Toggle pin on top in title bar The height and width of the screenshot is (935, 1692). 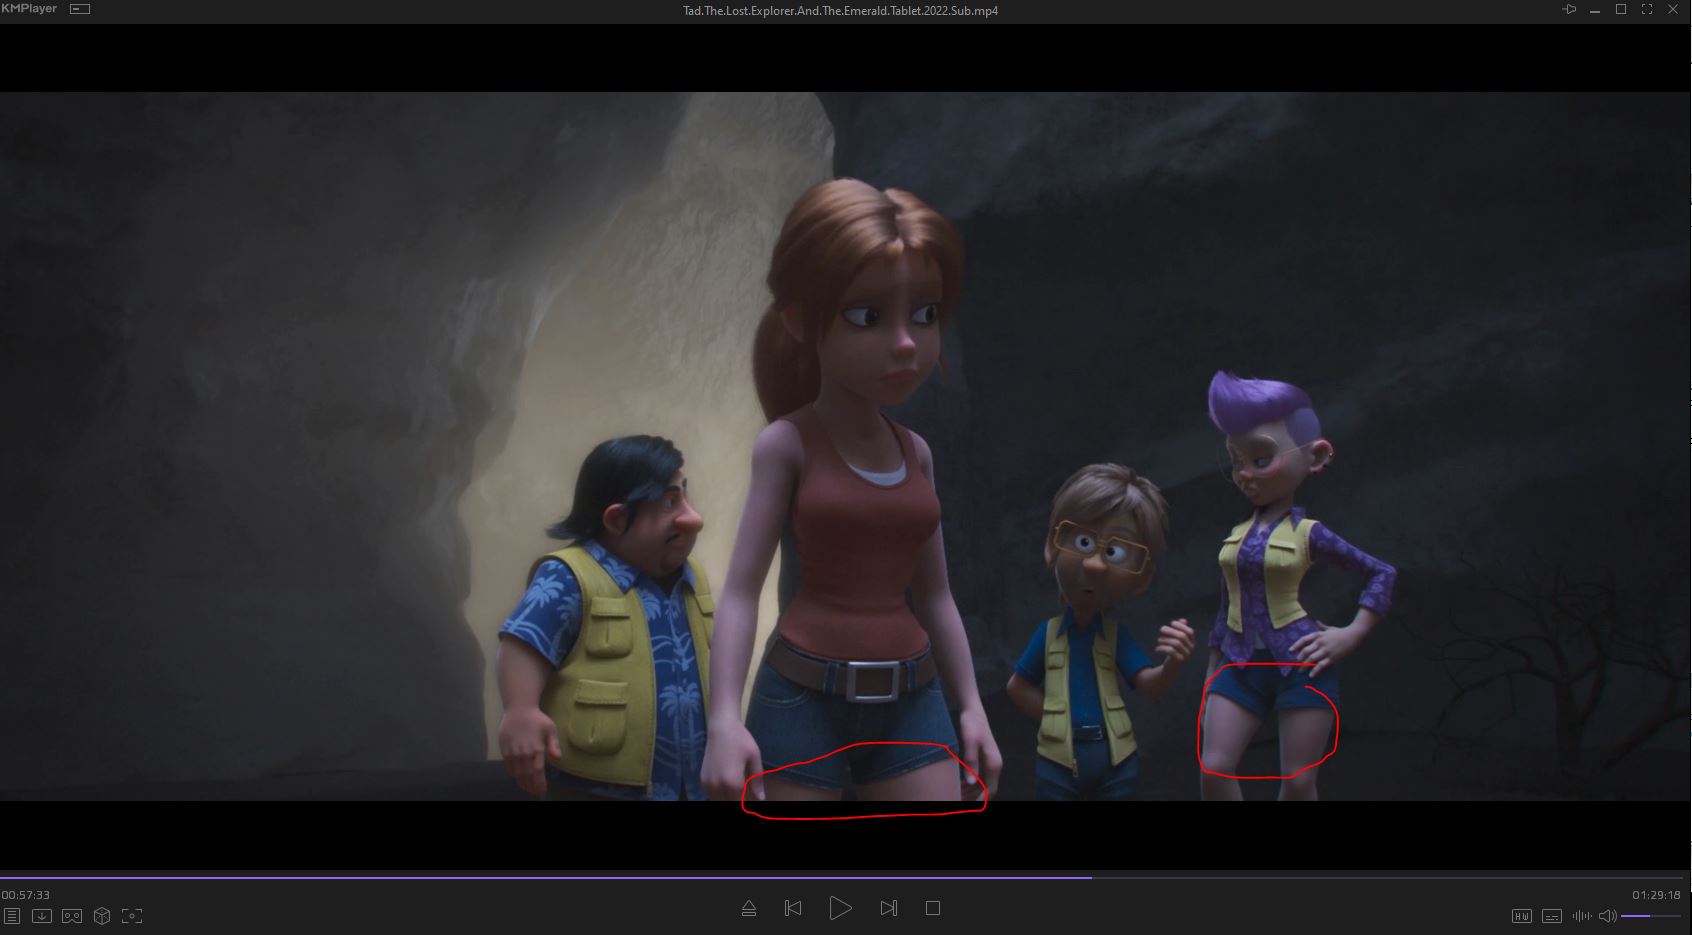[x=1569, y=10]
